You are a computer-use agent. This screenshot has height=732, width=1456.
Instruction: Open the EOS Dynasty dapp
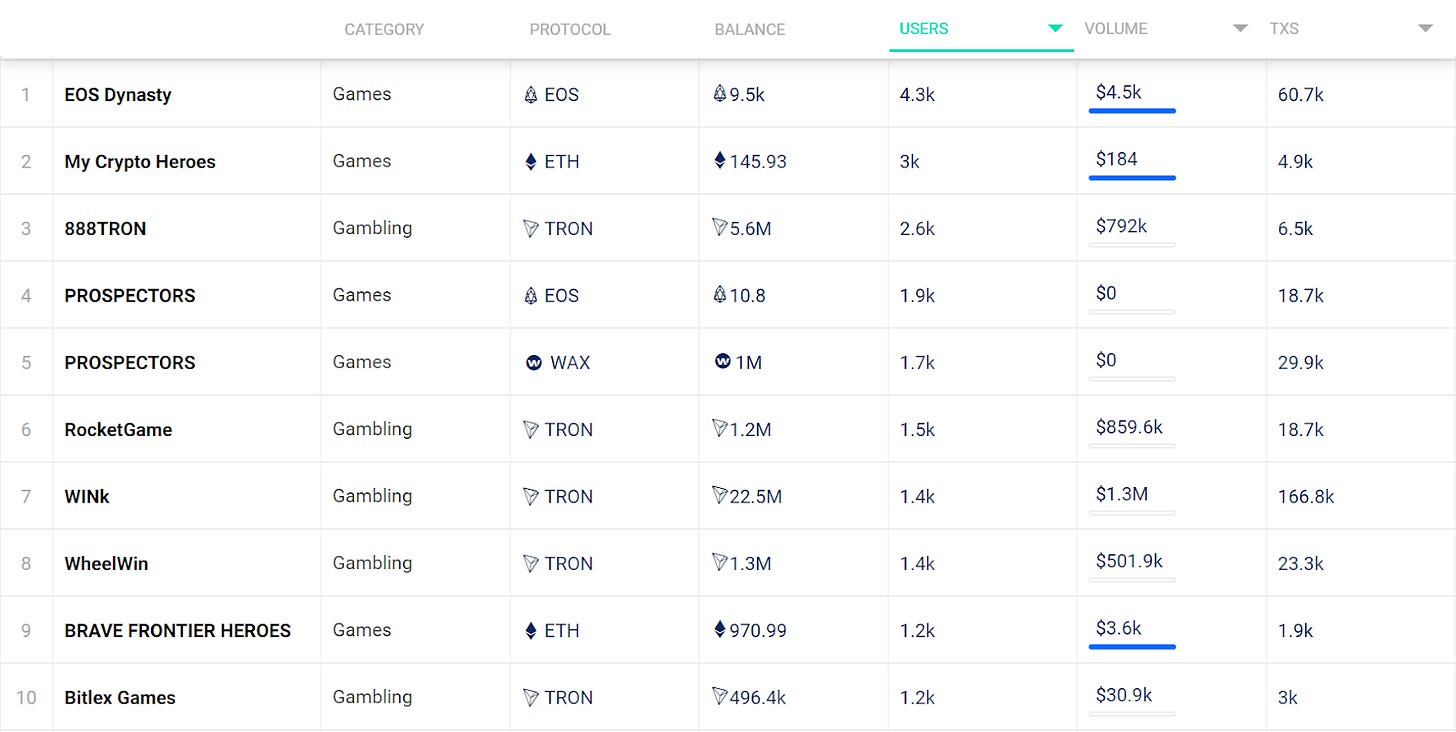tap(118, 95)
